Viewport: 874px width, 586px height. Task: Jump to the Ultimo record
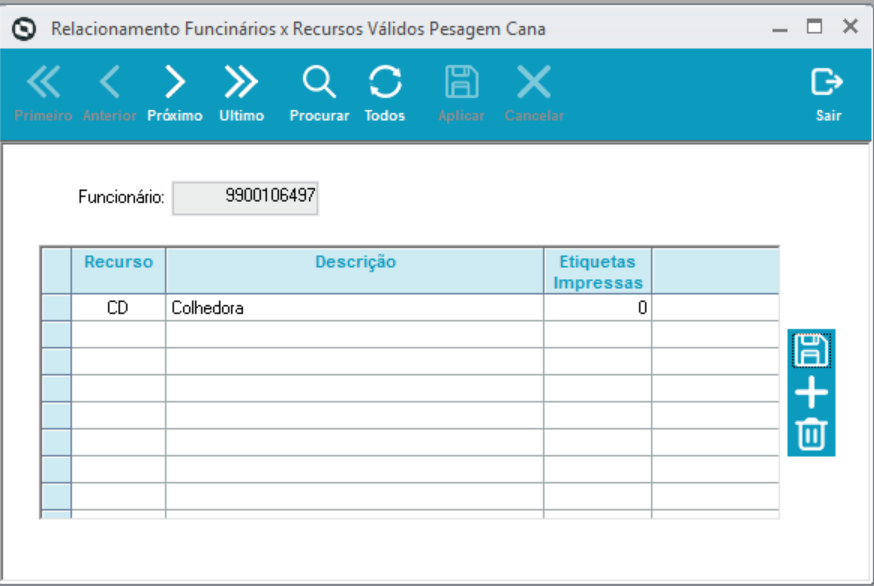(241, 92)
